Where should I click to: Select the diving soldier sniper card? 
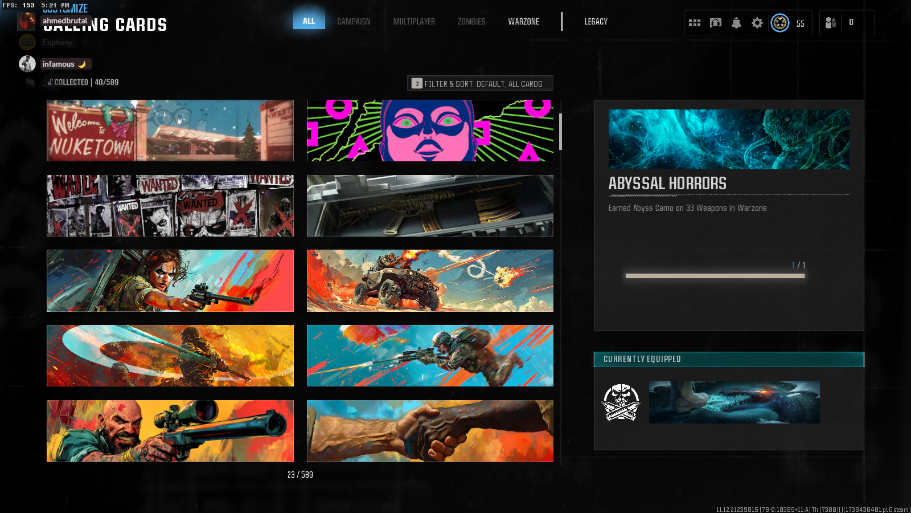point(430,356)
